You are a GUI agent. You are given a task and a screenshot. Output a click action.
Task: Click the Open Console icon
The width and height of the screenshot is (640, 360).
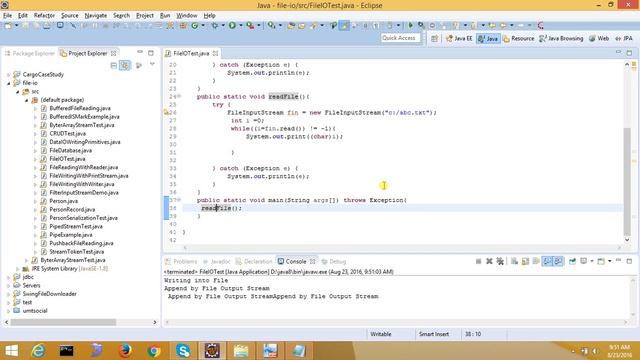coord(602,261)
